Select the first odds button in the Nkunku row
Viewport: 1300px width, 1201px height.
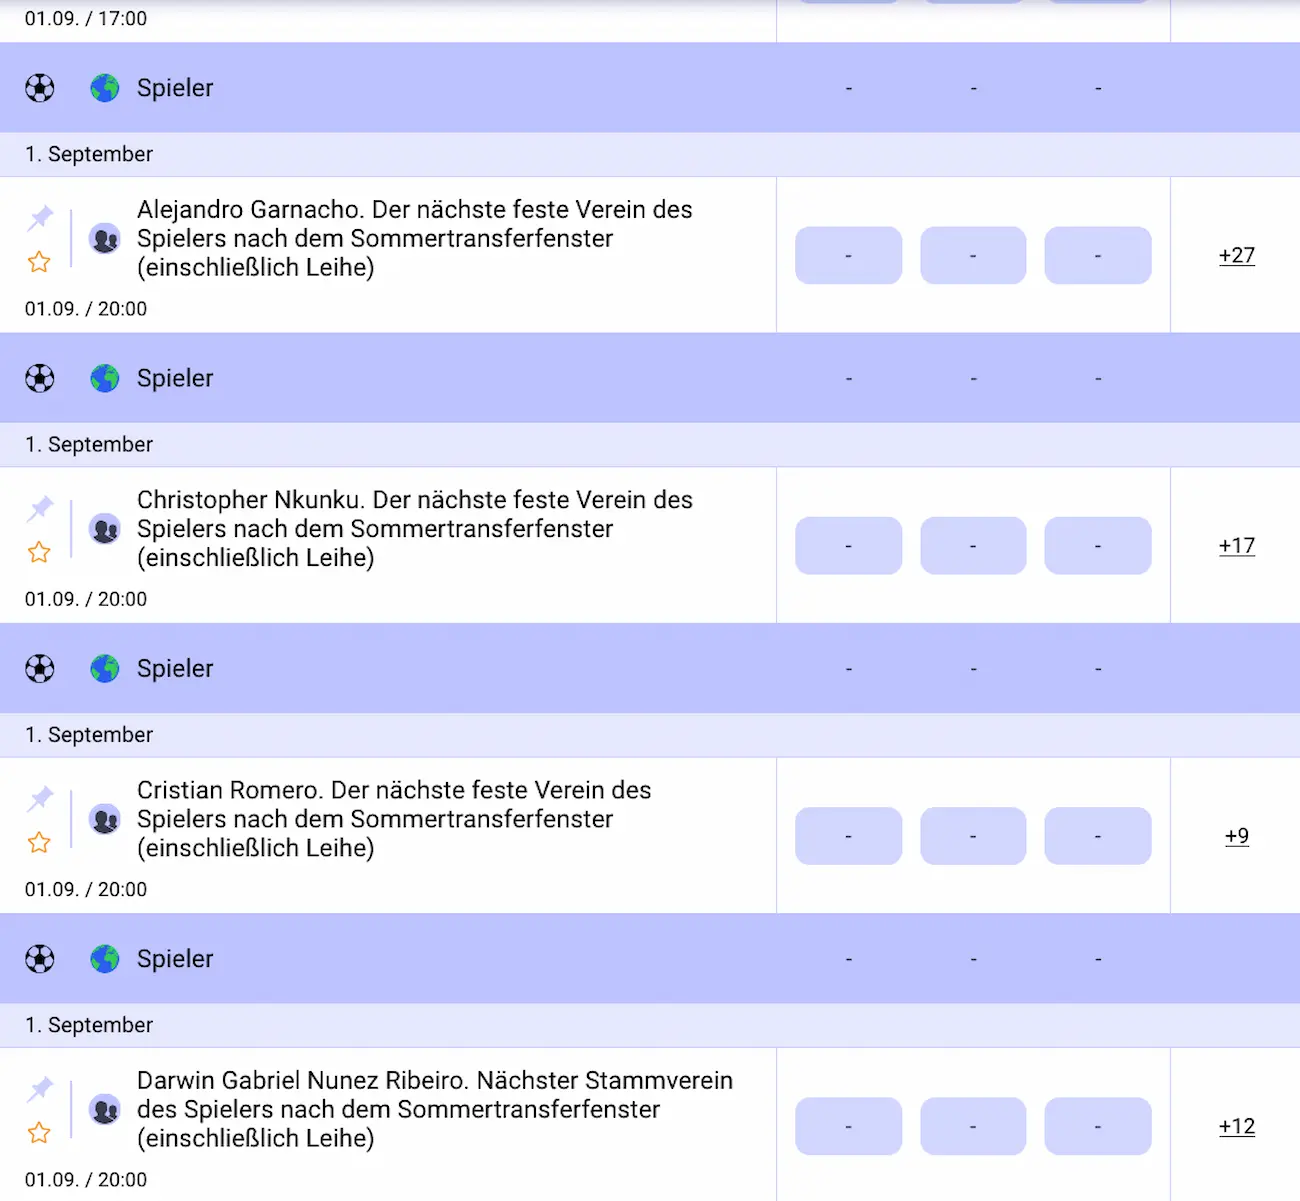tap(849, 546)
